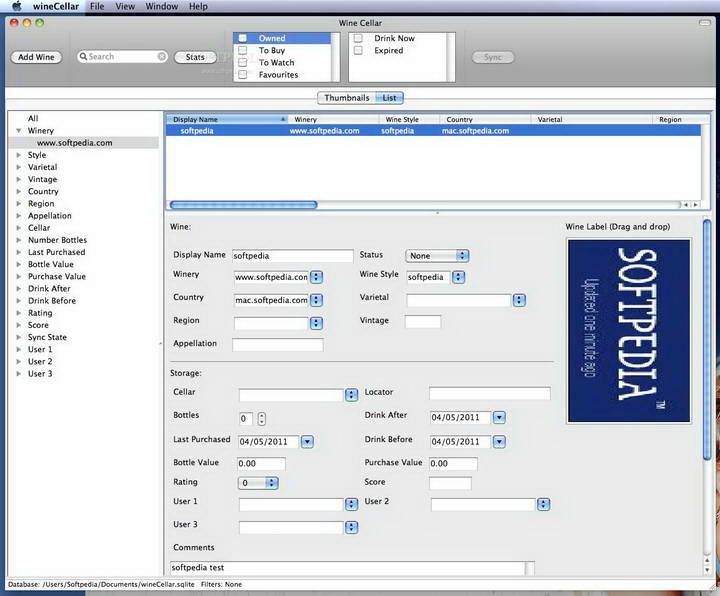
Task: Switch to Thumbnails view
Action: click(347, 98)
